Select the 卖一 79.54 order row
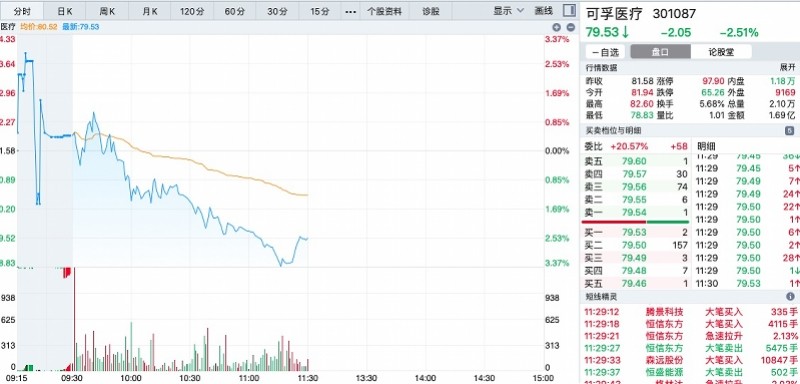 coord(636,213)
